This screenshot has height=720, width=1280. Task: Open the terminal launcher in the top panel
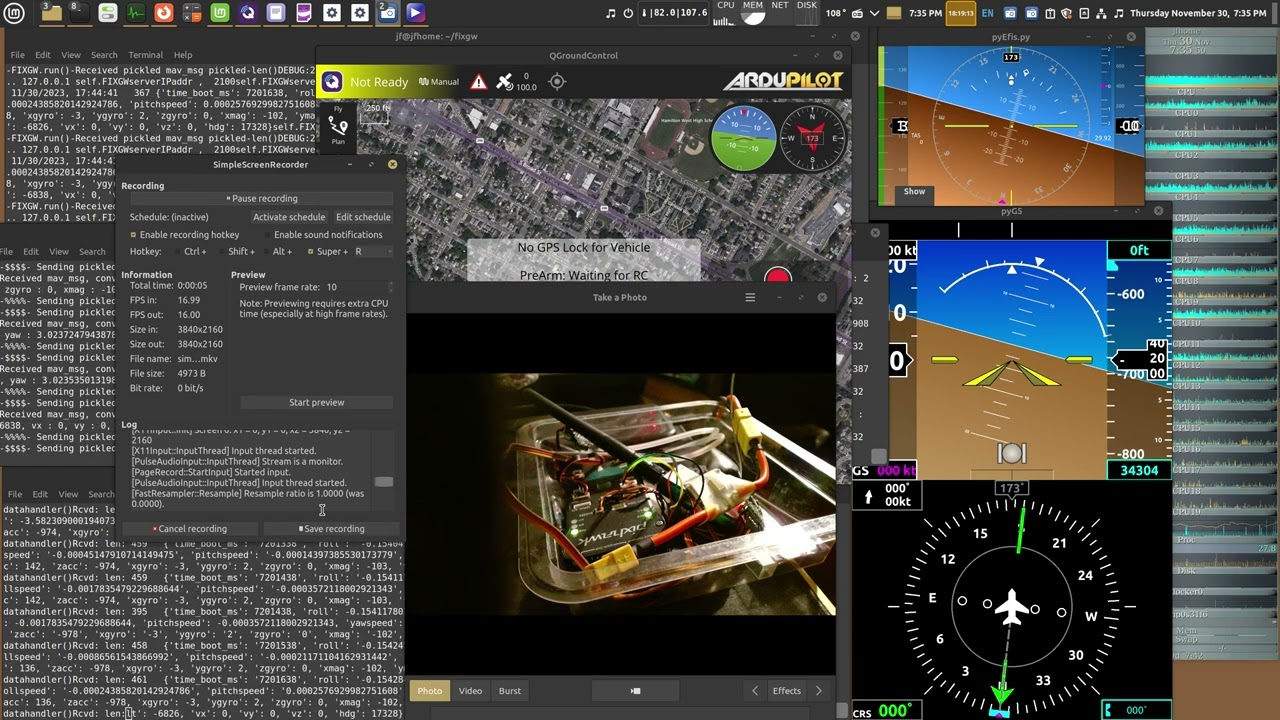[79, 13]
